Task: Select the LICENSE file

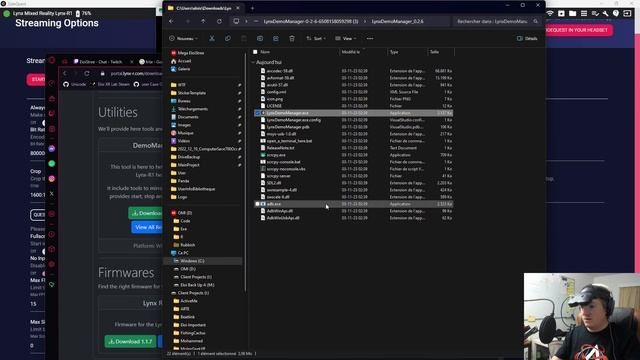Action: [x=274, y=106]
